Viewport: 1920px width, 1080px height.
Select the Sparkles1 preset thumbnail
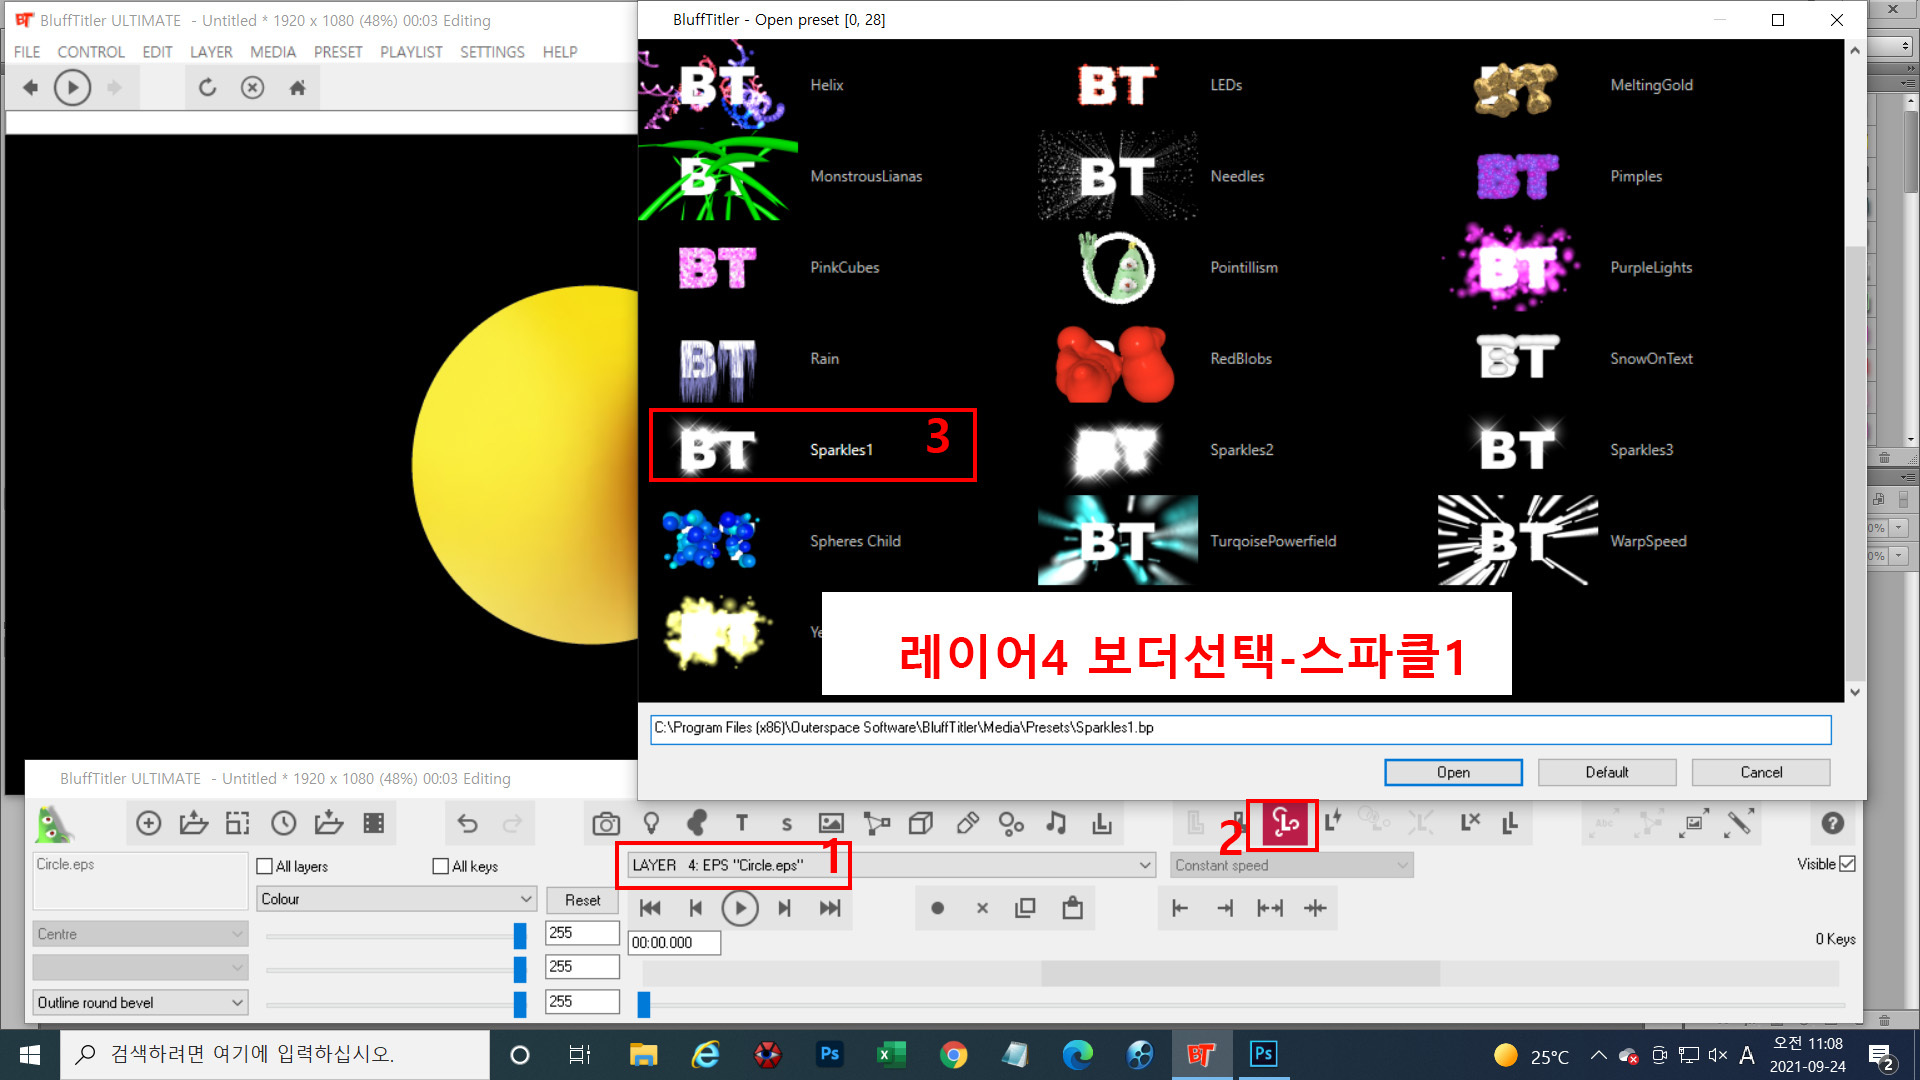point(717,449)
